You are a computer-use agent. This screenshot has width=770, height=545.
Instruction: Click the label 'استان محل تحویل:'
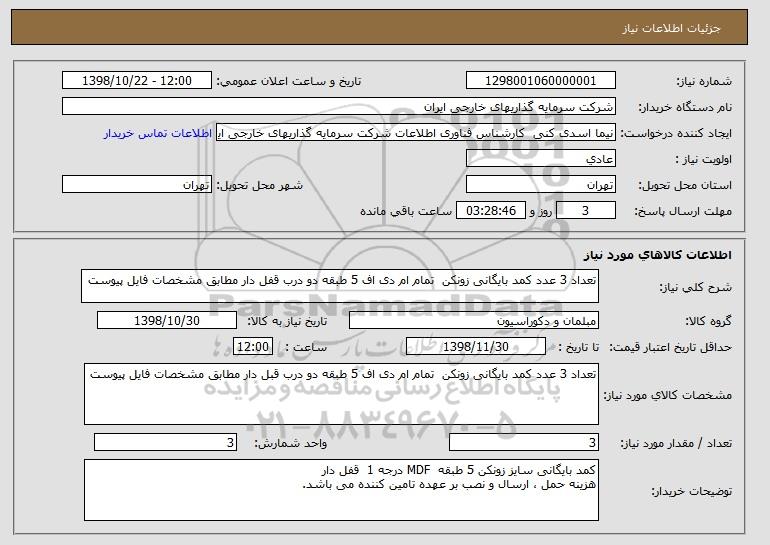(x=685, y=185)
